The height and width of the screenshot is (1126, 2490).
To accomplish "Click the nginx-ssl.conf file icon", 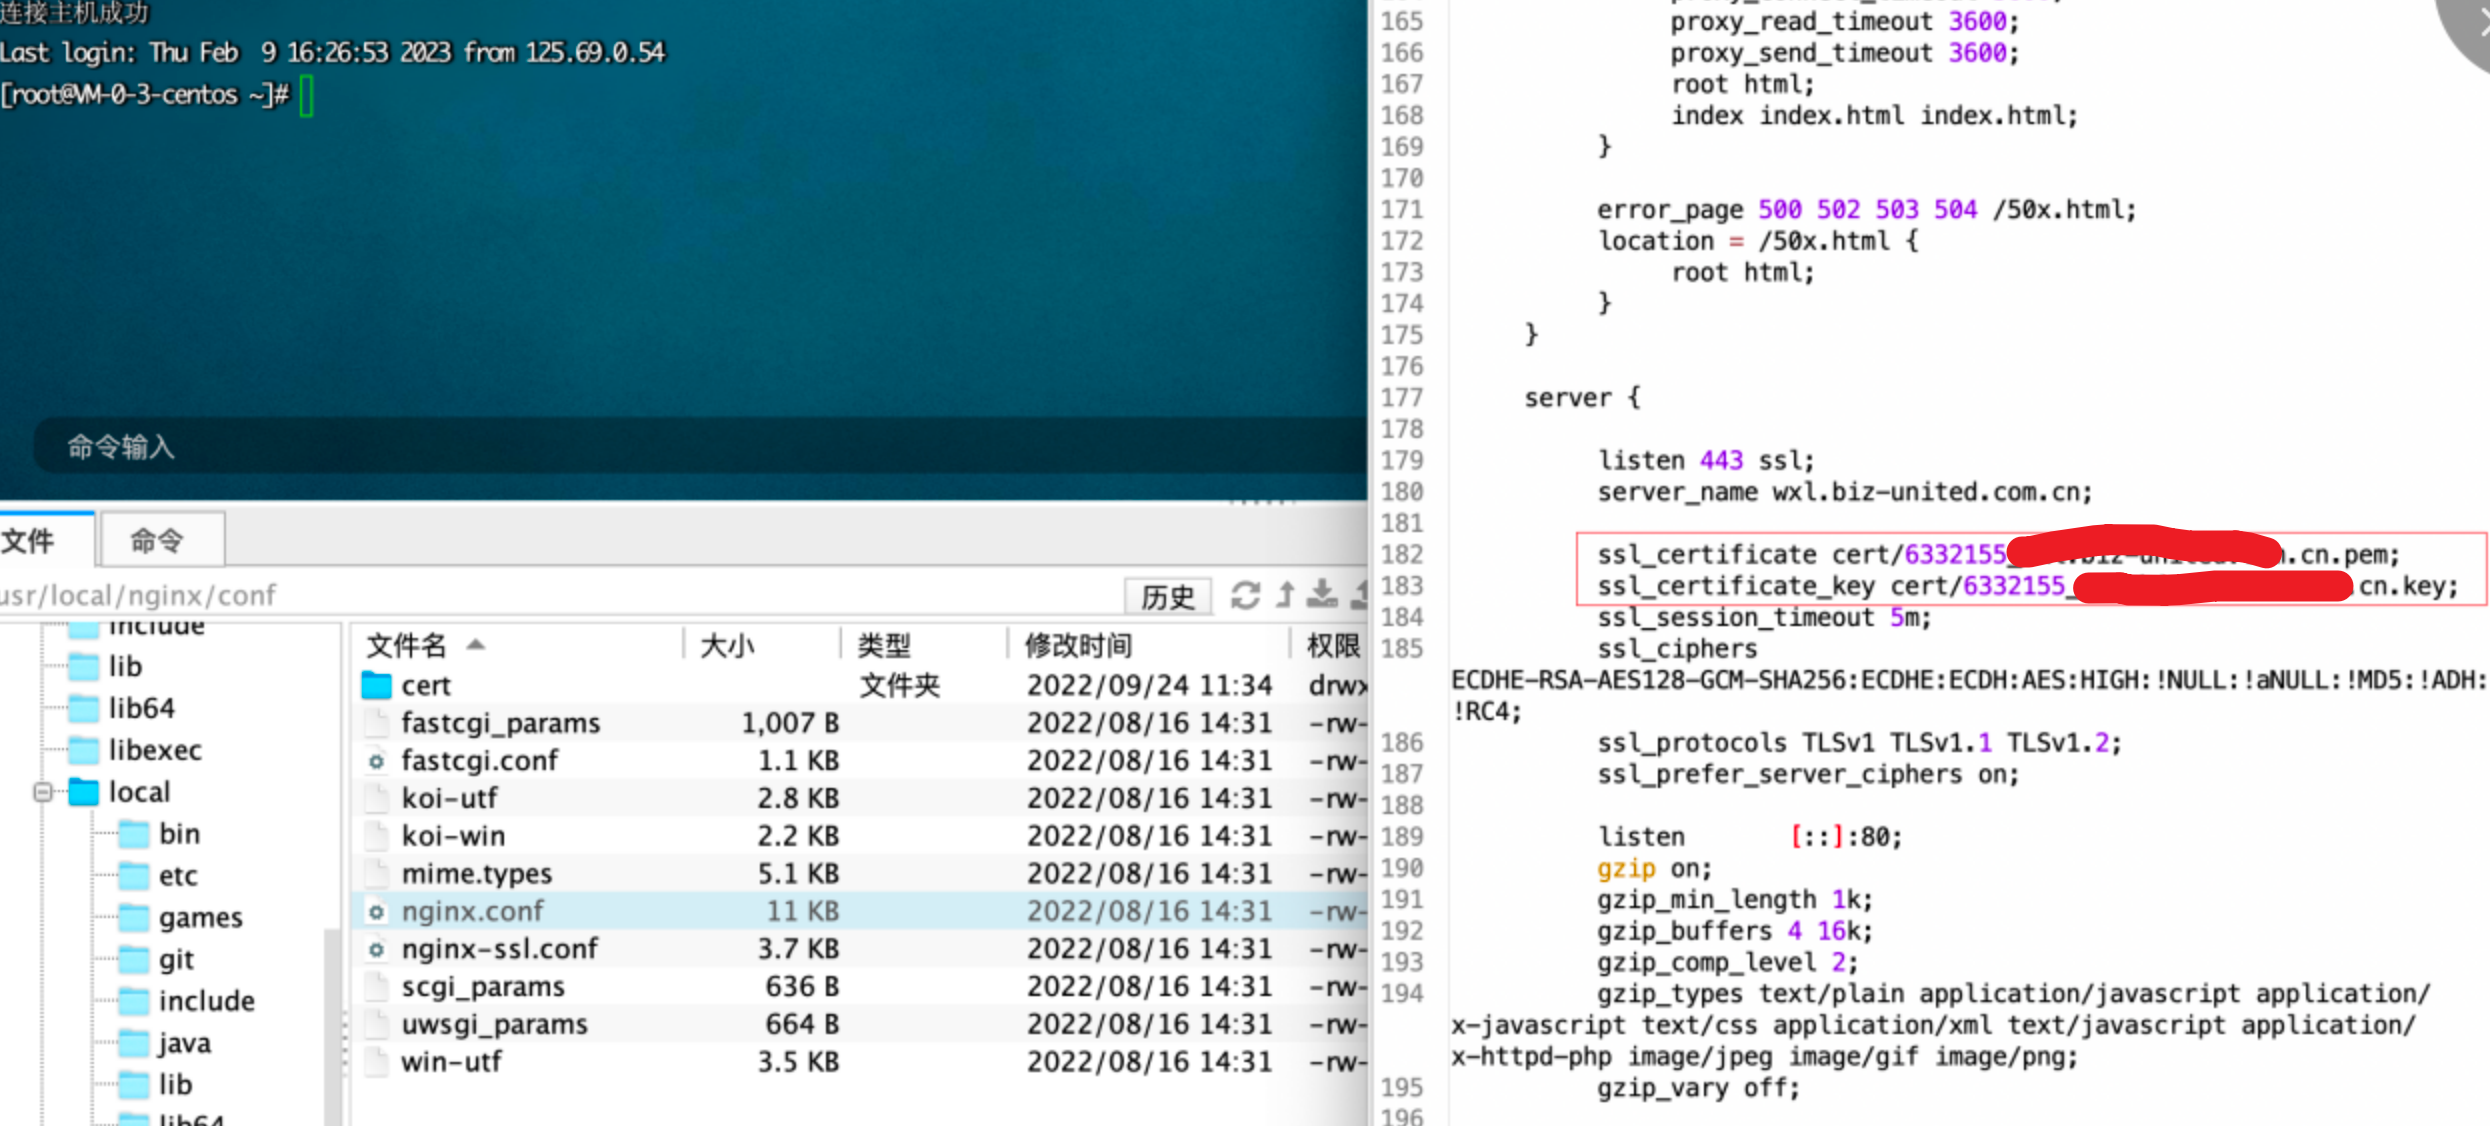I will point(376,949).
